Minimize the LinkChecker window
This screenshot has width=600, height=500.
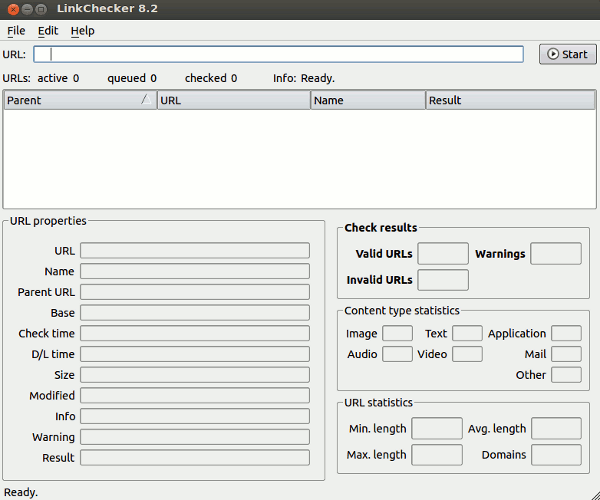click(27, 9)
